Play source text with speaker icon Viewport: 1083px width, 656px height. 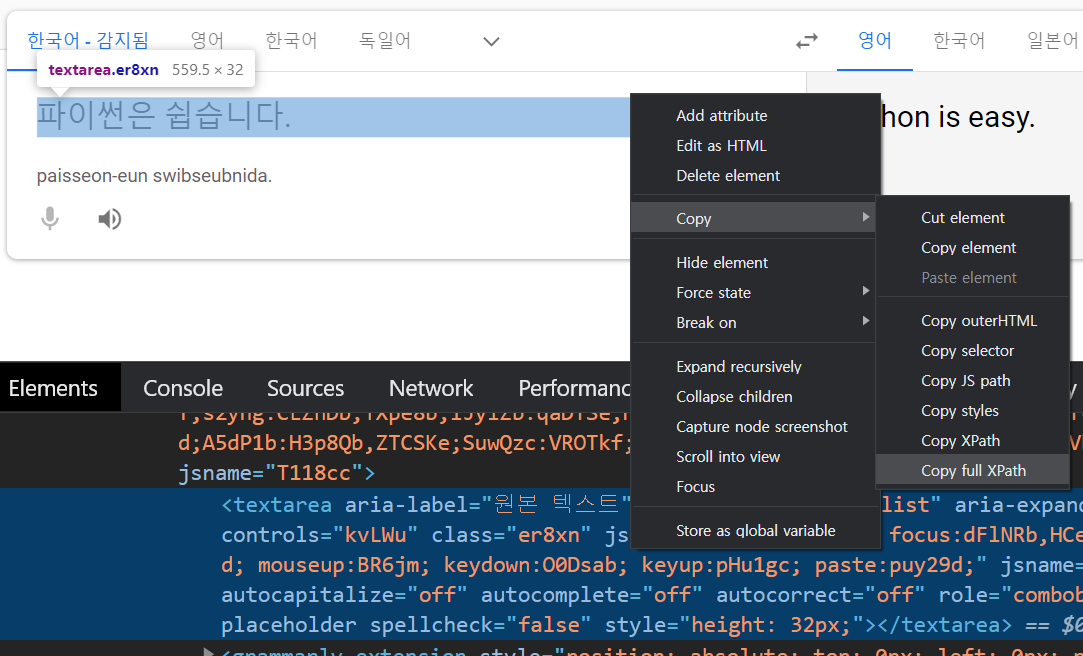point(109,219)
